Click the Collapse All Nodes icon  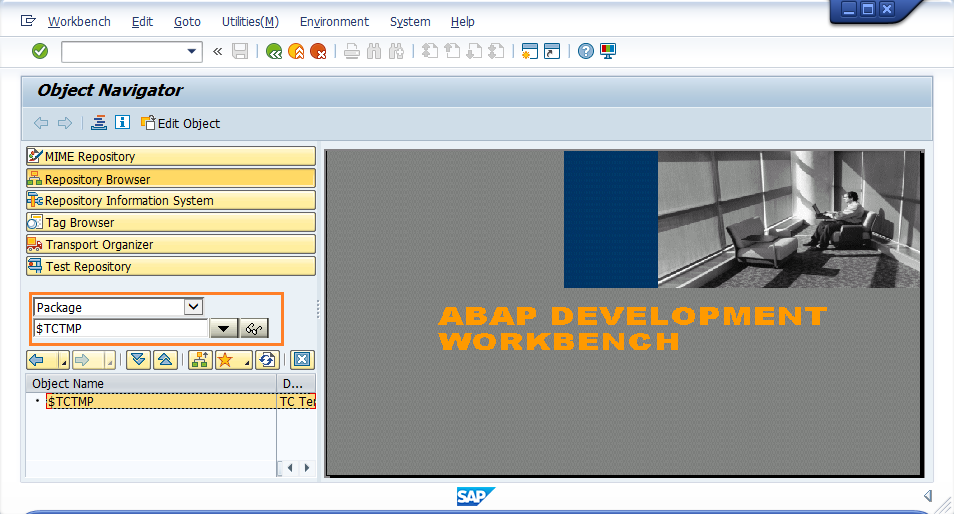point(165,360)
